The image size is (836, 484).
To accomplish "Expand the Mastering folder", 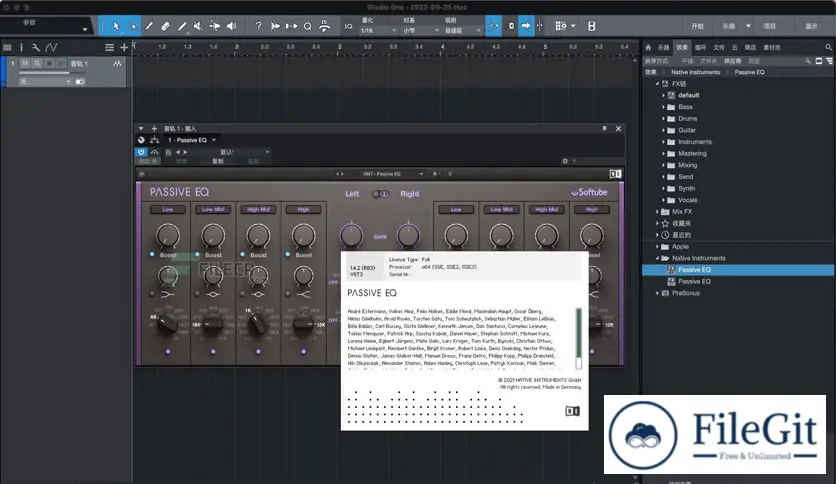I will tap(663, 154).
